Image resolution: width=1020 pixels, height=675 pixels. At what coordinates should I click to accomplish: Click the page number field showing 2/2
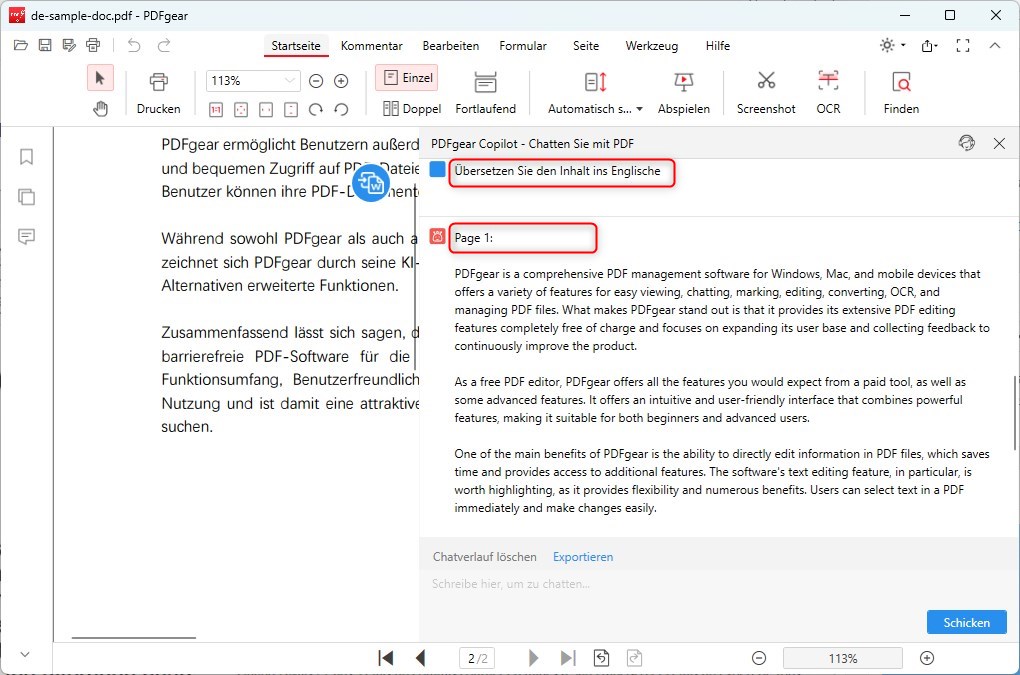pos(477,658)
